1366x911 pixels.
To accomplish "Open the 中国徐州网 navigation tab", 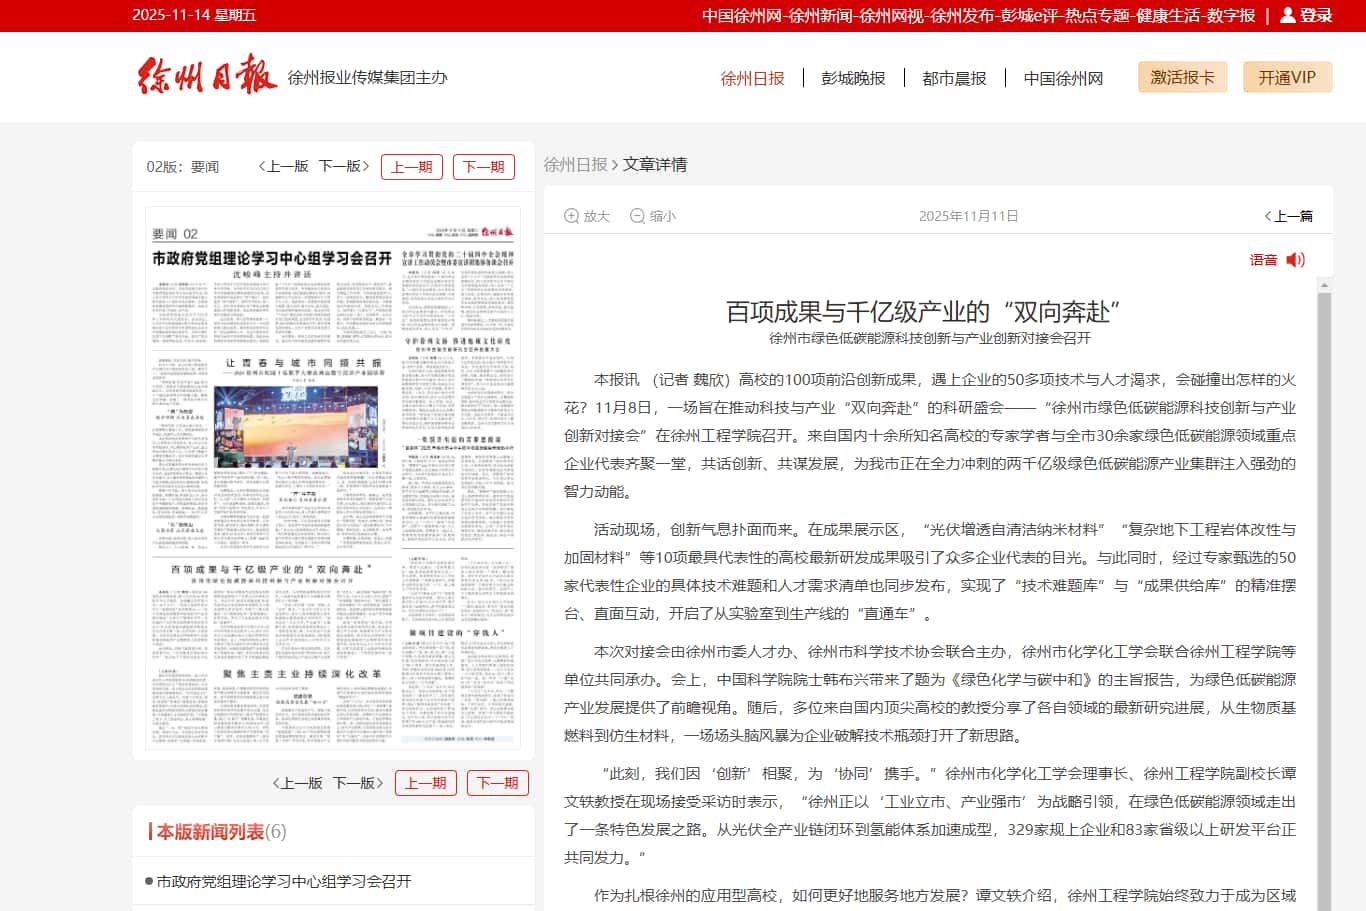I will point(1063,78).
